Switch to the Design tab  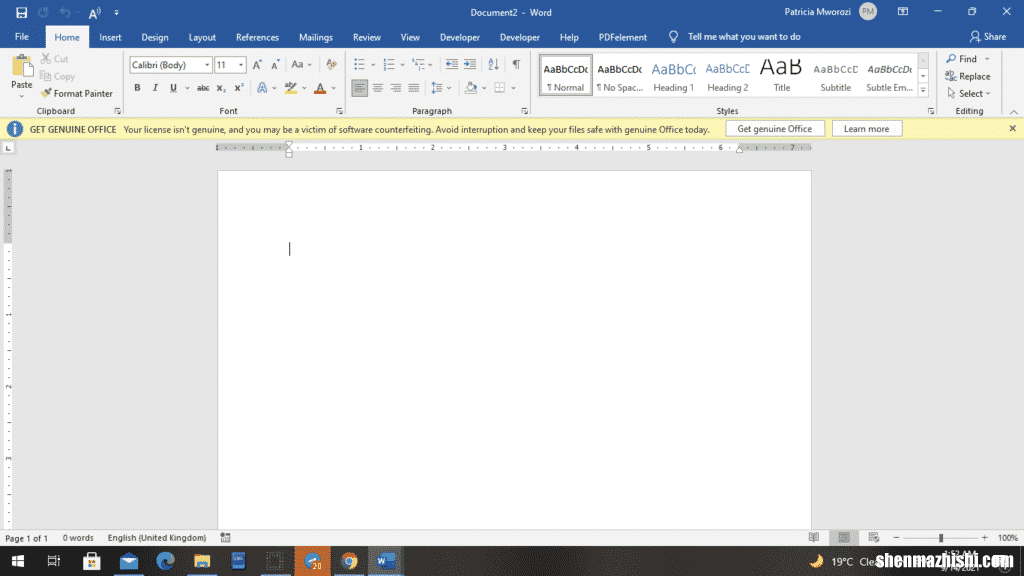[155, 37]
